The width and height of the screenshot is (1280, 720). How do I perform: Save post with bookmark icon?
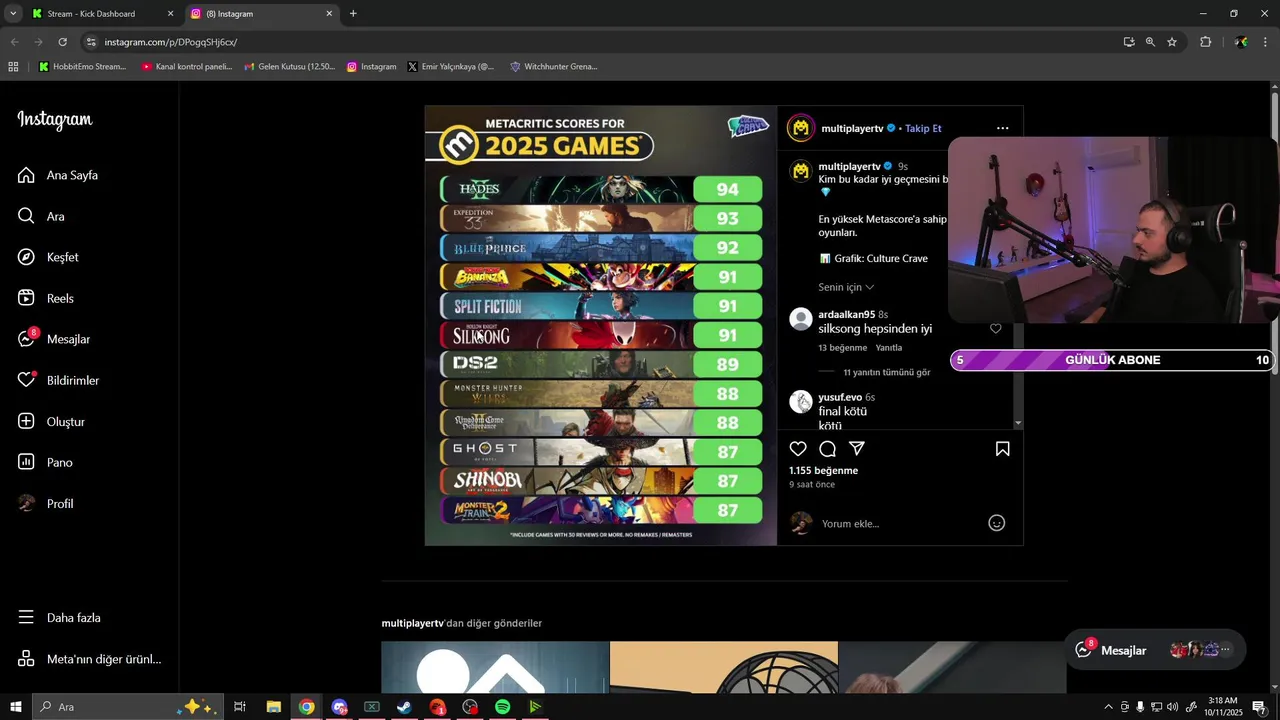[1002, 449]
